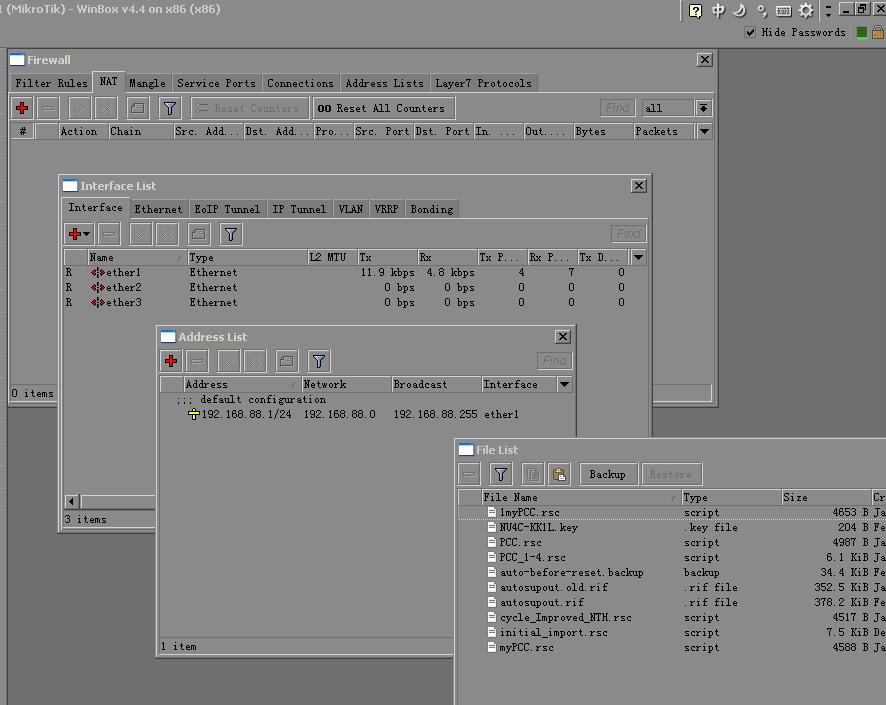Select the 1myPCC.rsc file
Viewport: 886px width, 705px height.
pos(671,512)
